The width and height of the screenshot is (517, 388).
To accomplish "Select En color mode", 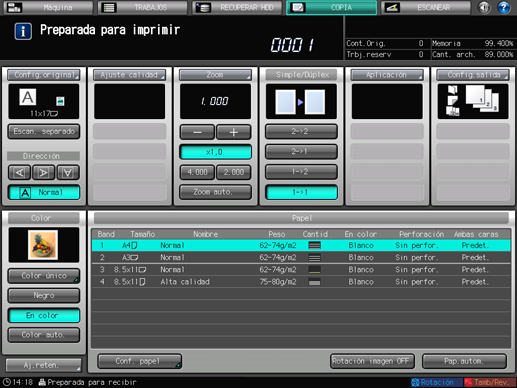I will [x=44, y=315].
